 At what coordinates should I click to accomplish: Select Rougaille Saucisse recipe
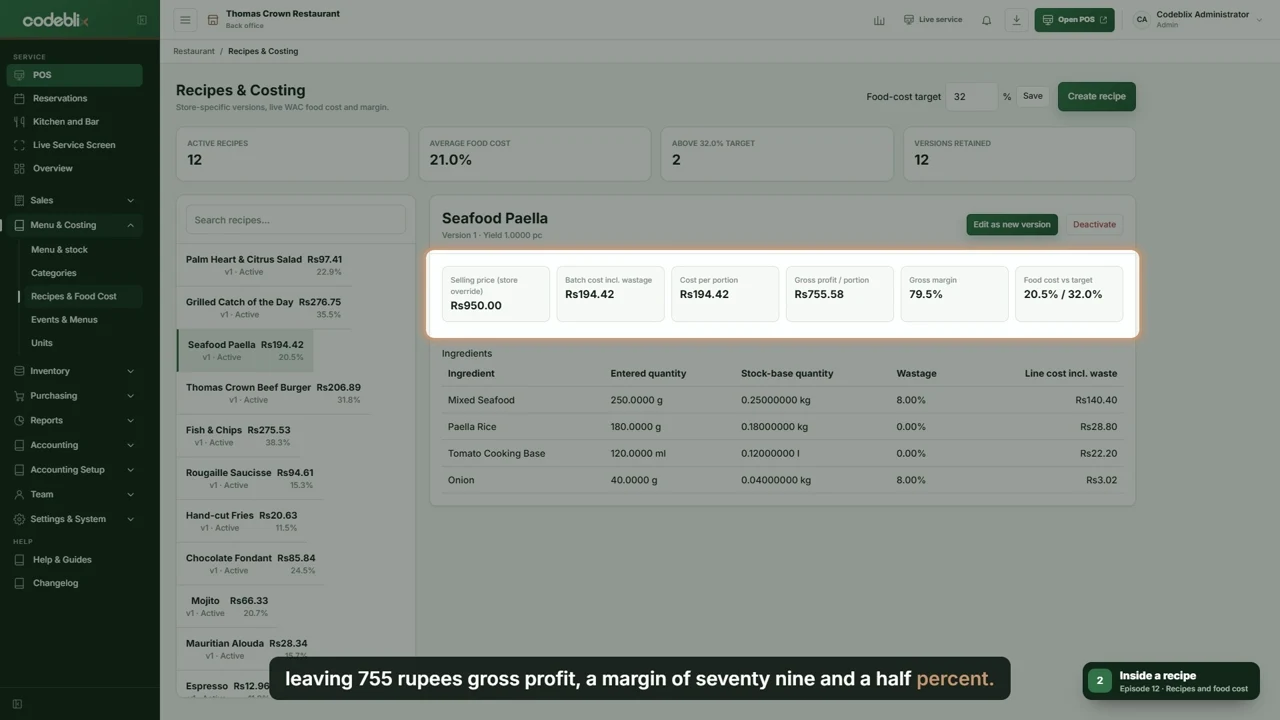250,478
